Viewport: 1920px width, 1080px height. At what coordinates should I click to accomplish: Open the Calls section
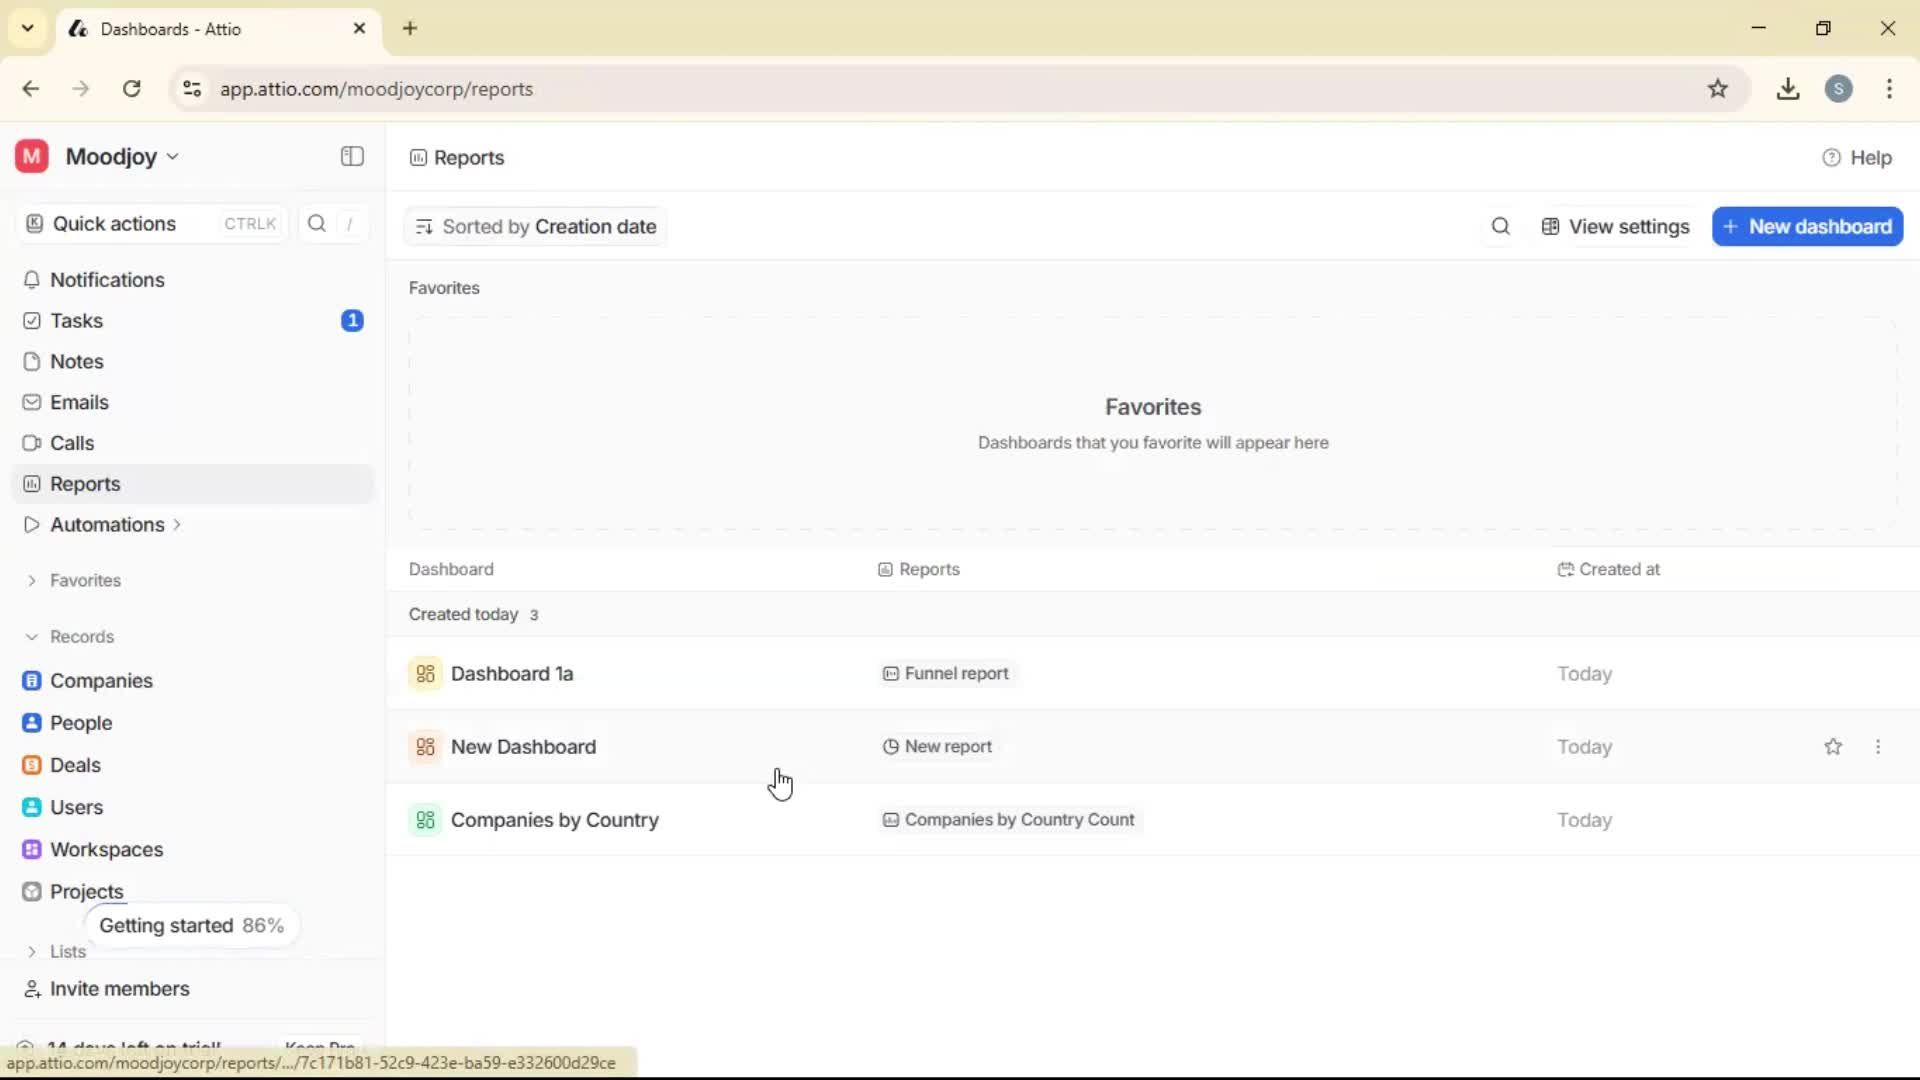coord(71,443)
